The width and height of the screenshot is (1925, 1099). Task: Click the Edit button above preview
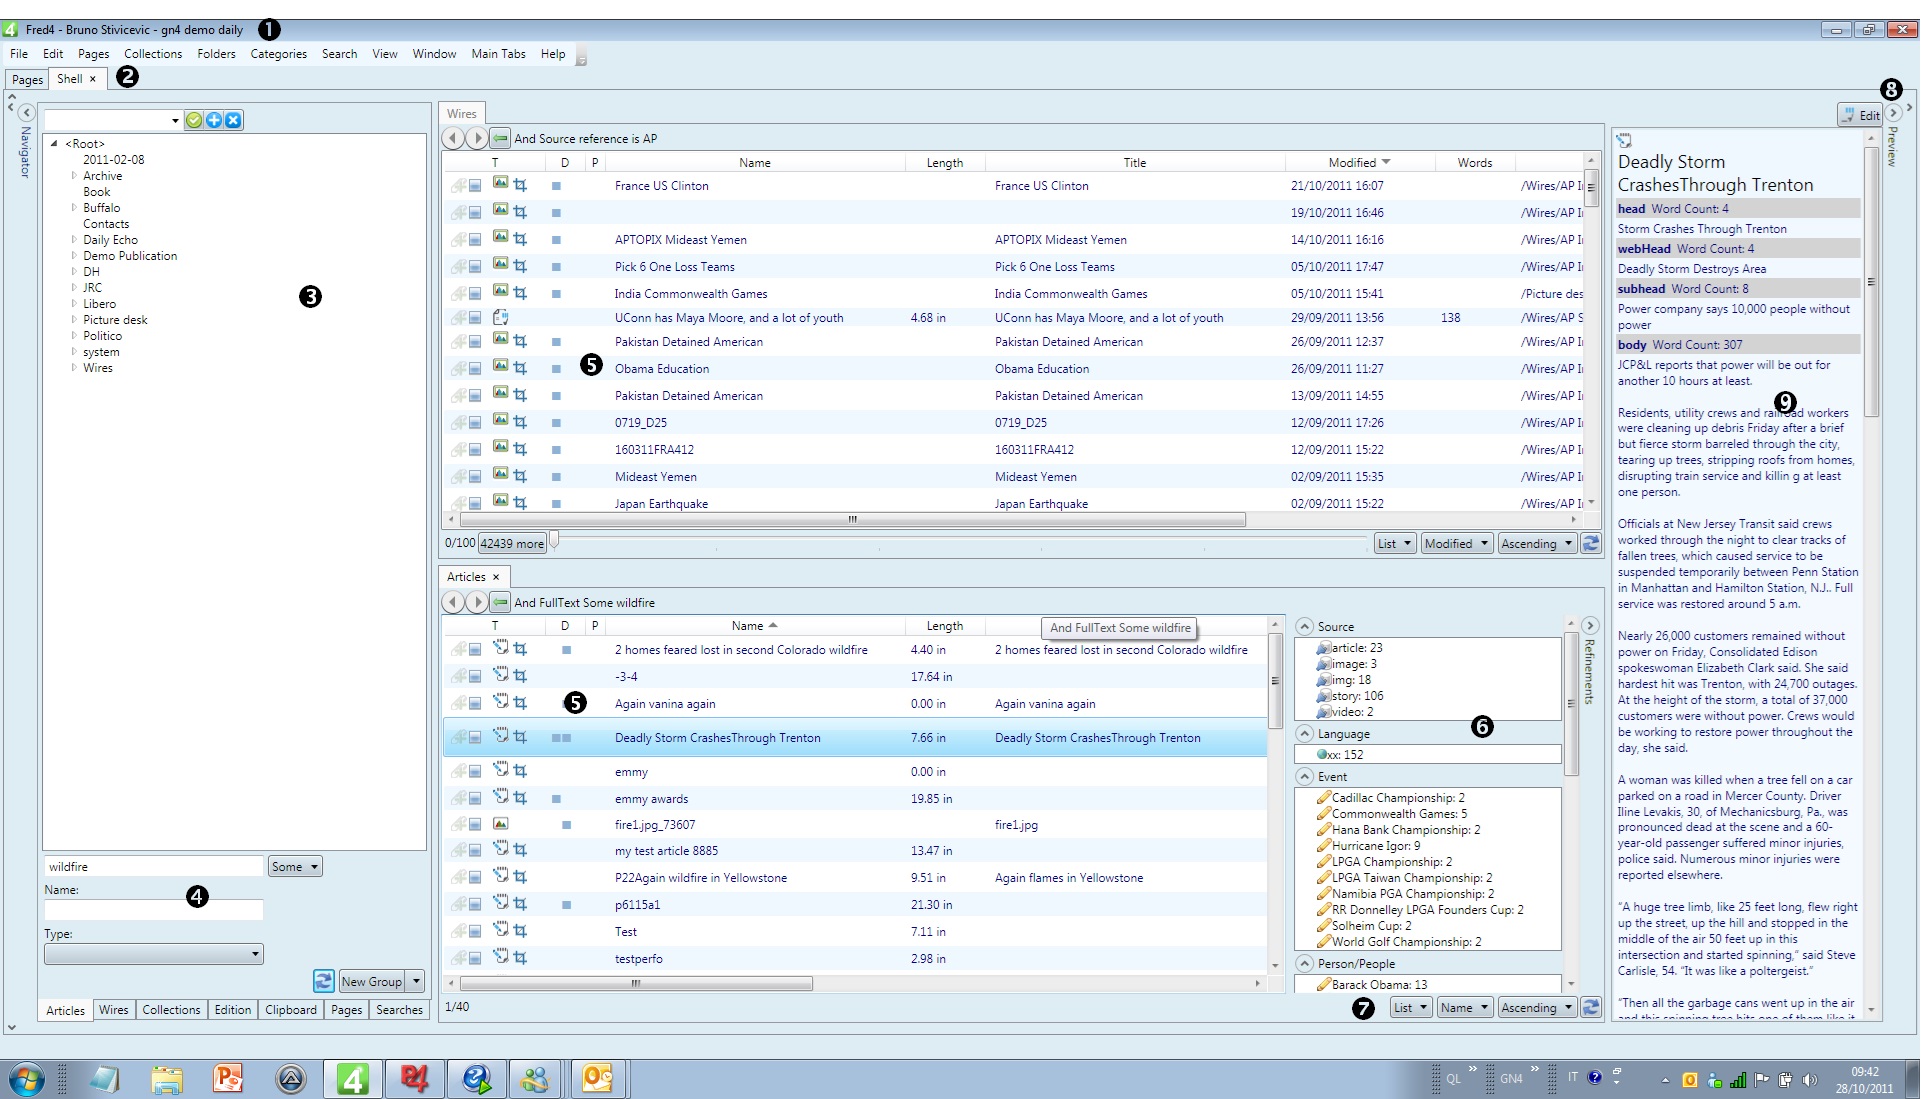1860,115
